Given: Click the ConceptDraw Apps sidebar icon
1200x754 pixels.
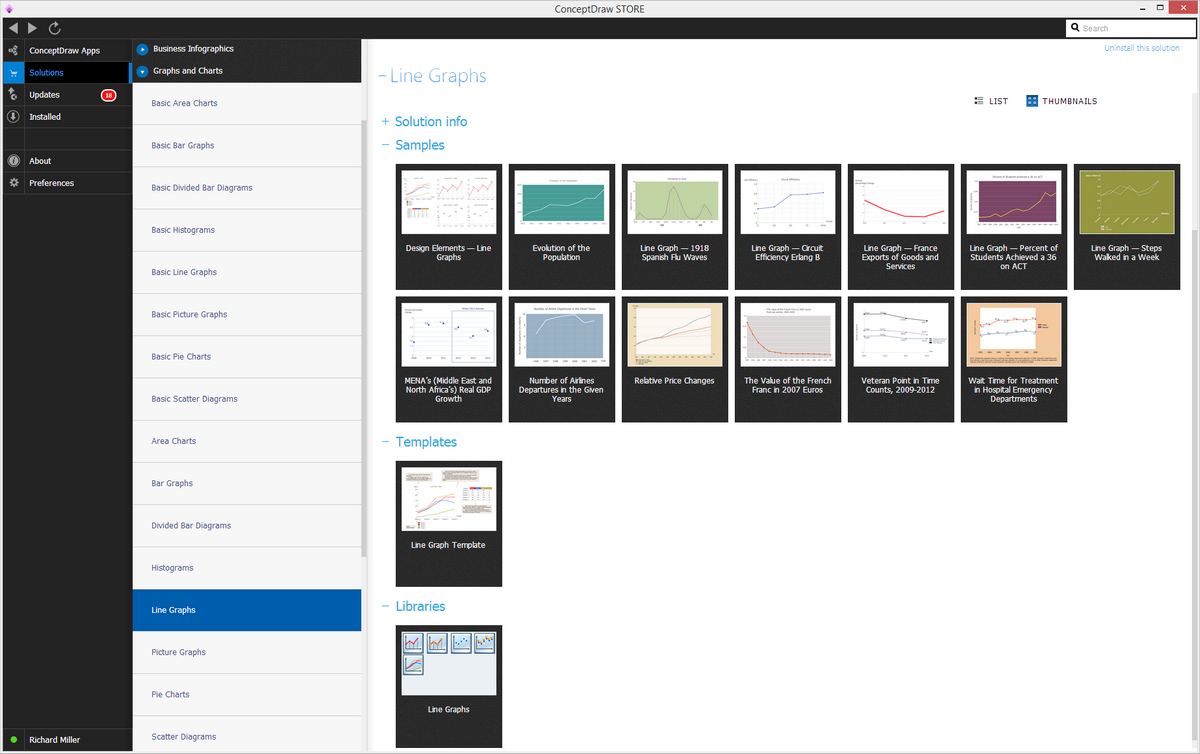Looking at the screenshot, I should pyautogui.click(x=12, y=50).
